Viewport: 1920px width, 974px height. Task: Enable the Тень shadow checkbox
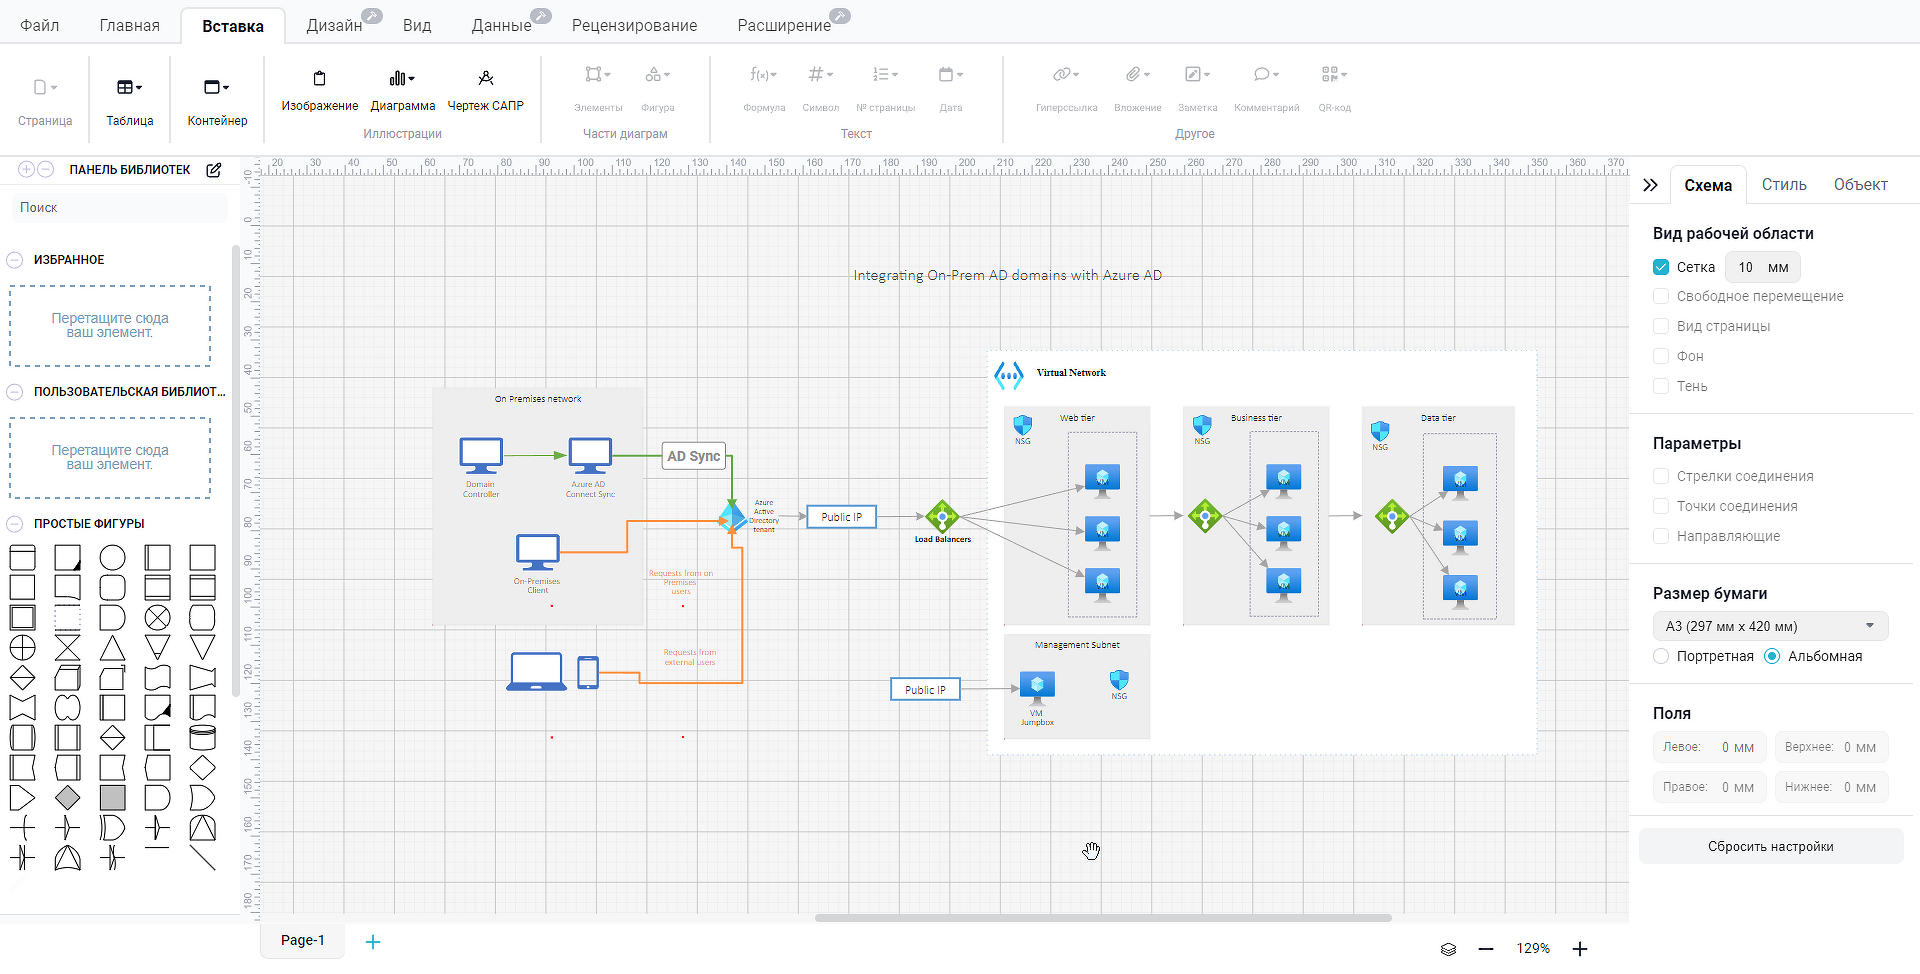click(x=1661, y=386)
